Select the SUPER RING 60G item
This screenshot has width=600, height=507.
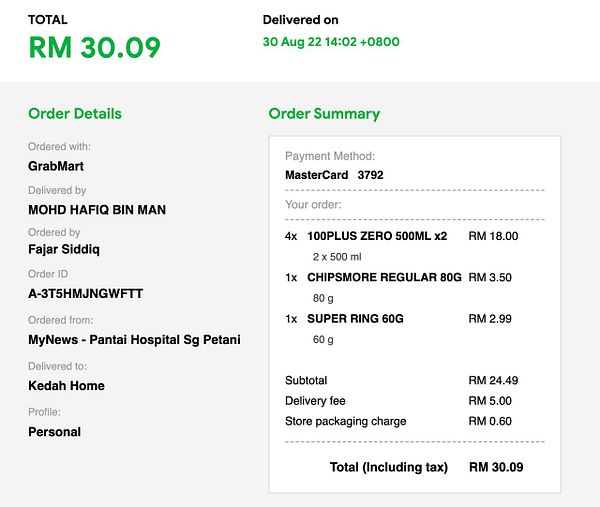tap(355, 318)
